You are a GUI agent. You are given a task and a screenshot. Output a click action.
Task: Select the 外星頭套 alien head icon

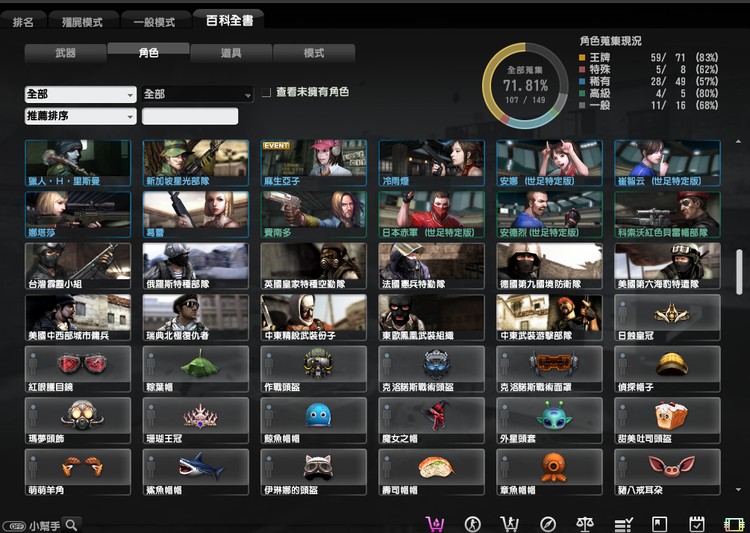click(x=553, y=415)
